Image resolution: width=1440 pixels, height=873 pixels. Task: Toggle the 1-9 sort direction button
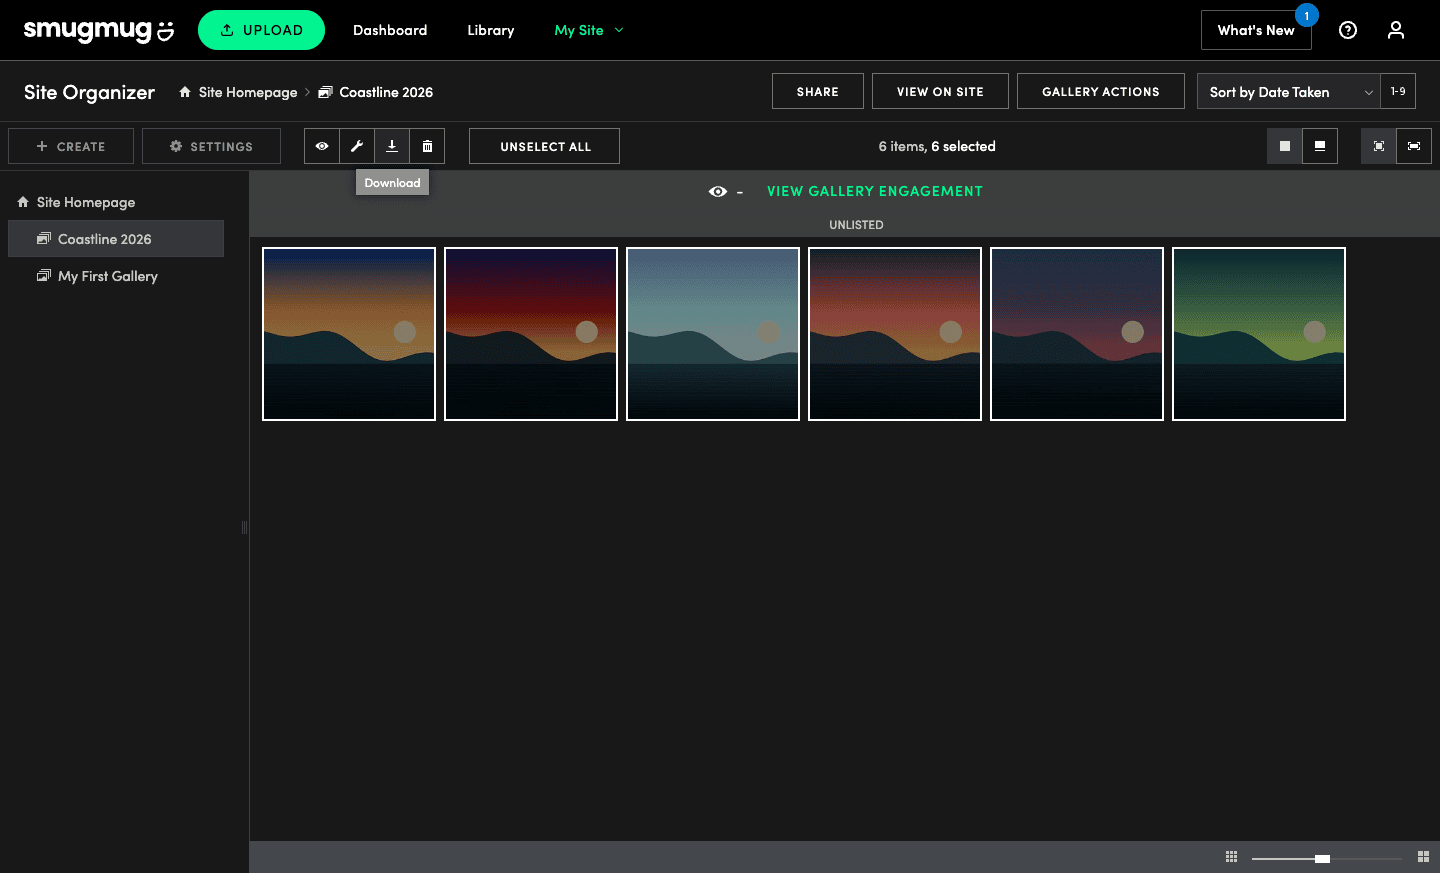tap(1398, 91)
